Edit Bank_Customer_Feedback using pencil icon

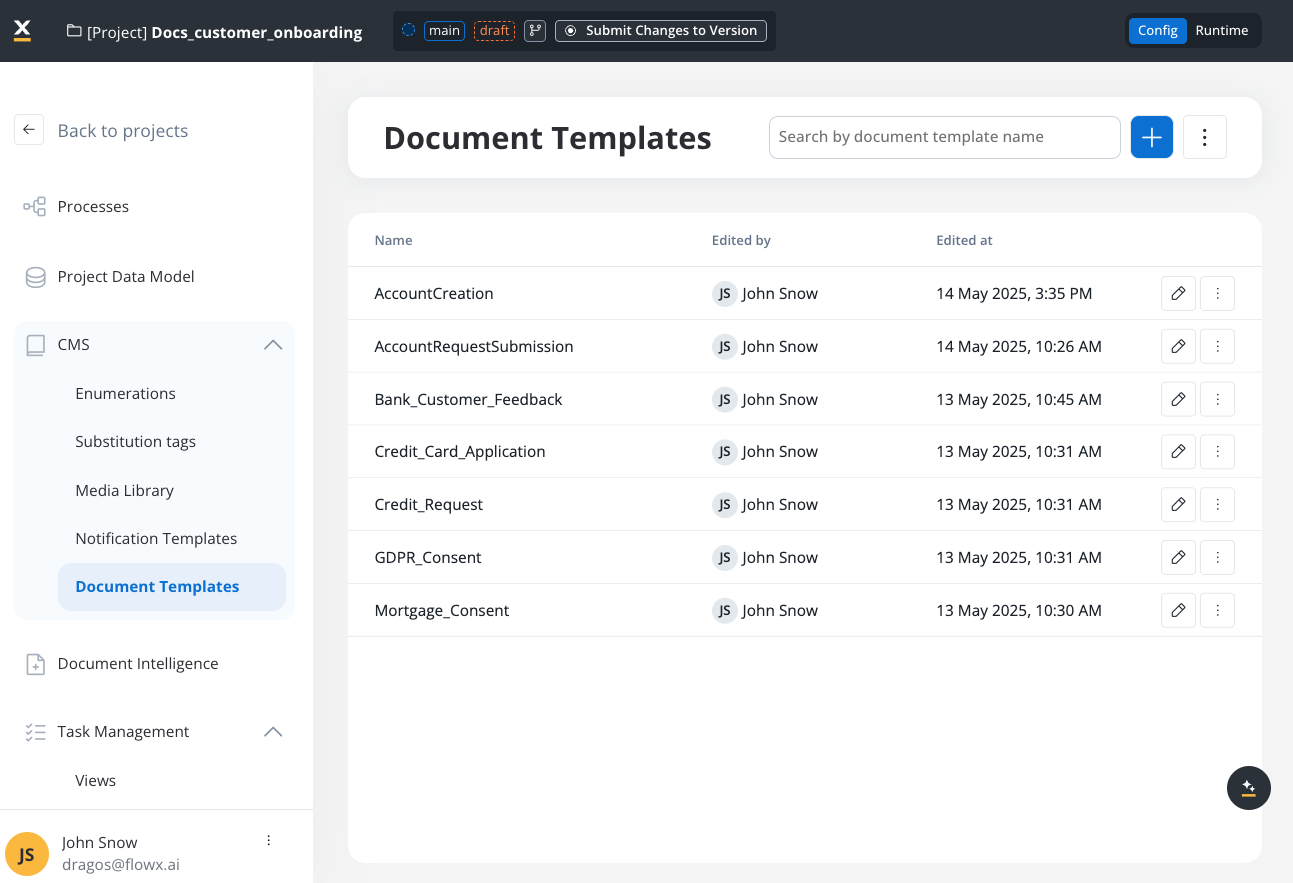click(x=1178, y=399)
